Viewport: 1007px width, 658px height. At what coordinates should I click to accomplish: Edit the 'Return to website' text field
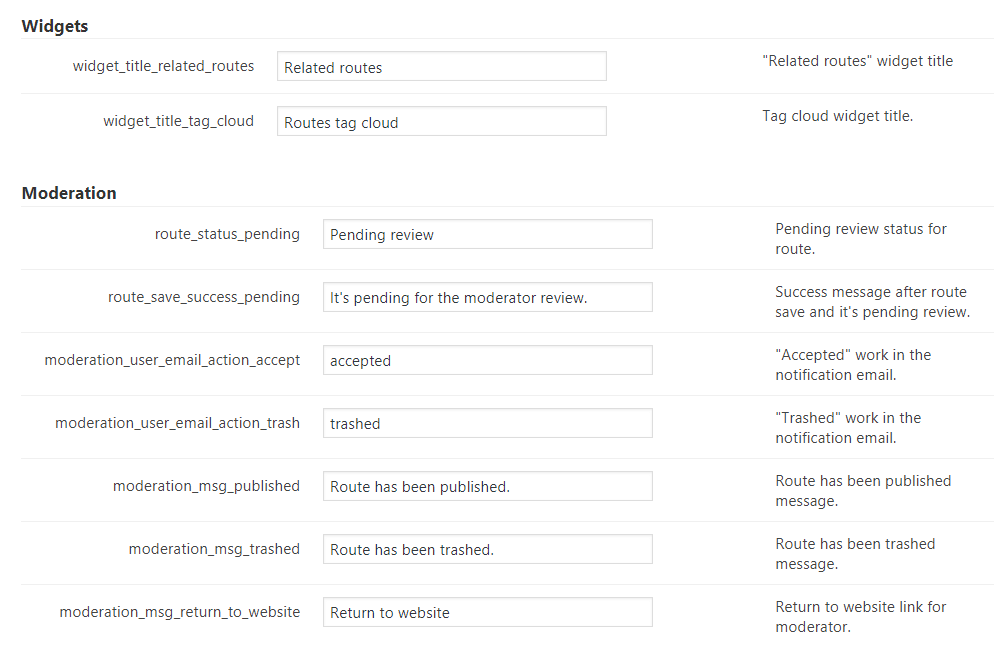tap(487, 613)
